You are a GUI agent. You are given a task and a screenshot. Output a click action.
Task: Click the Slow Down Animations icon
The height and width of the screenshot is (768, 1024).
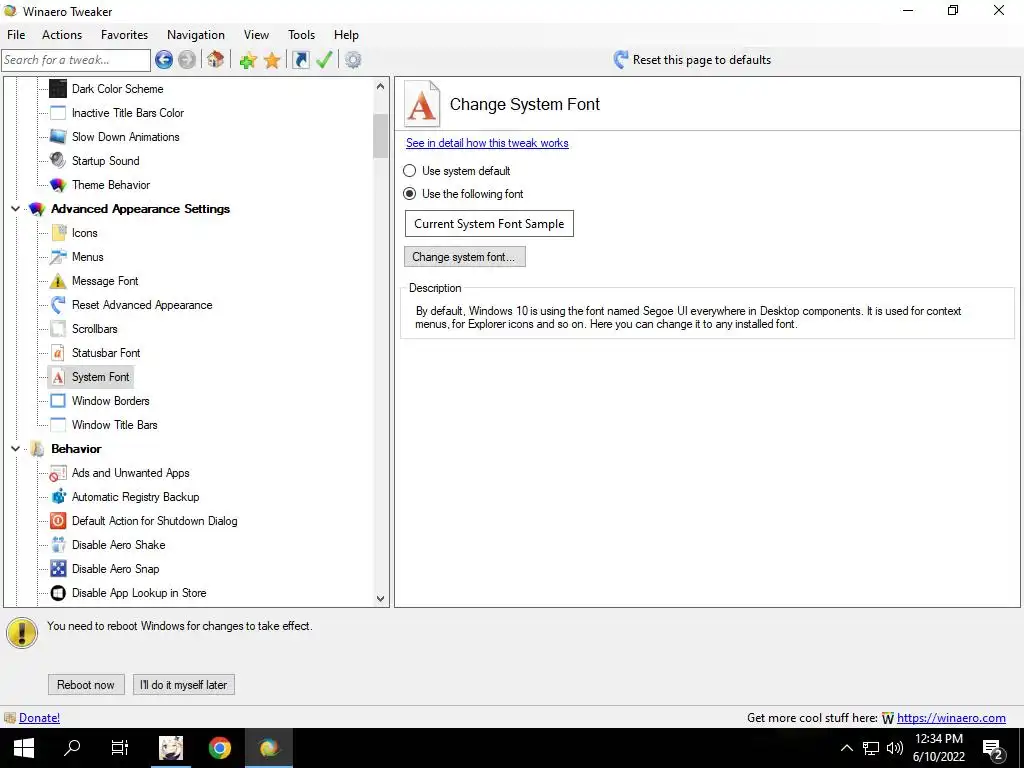pyautogui.click(x=58, y=136)
